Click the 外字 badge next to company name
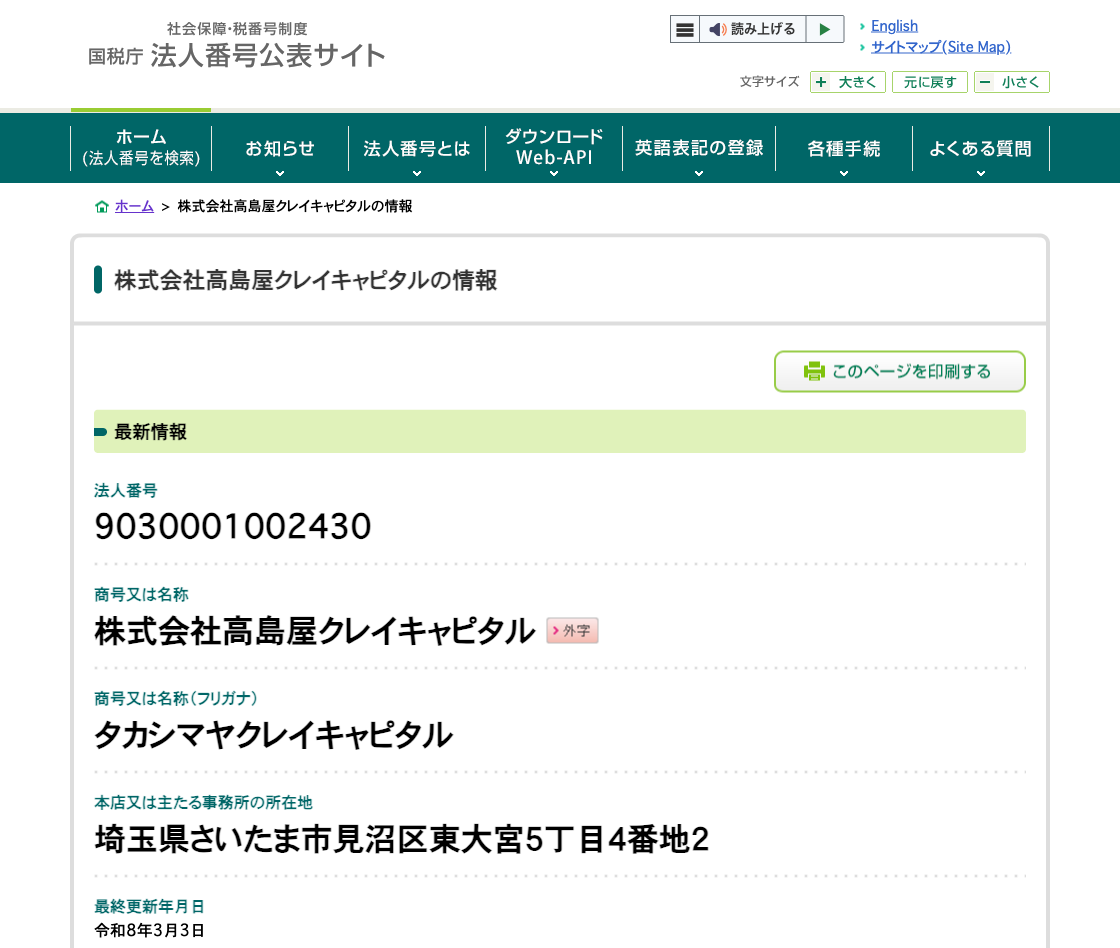1120x948 pixels. (x=572, y=631)
